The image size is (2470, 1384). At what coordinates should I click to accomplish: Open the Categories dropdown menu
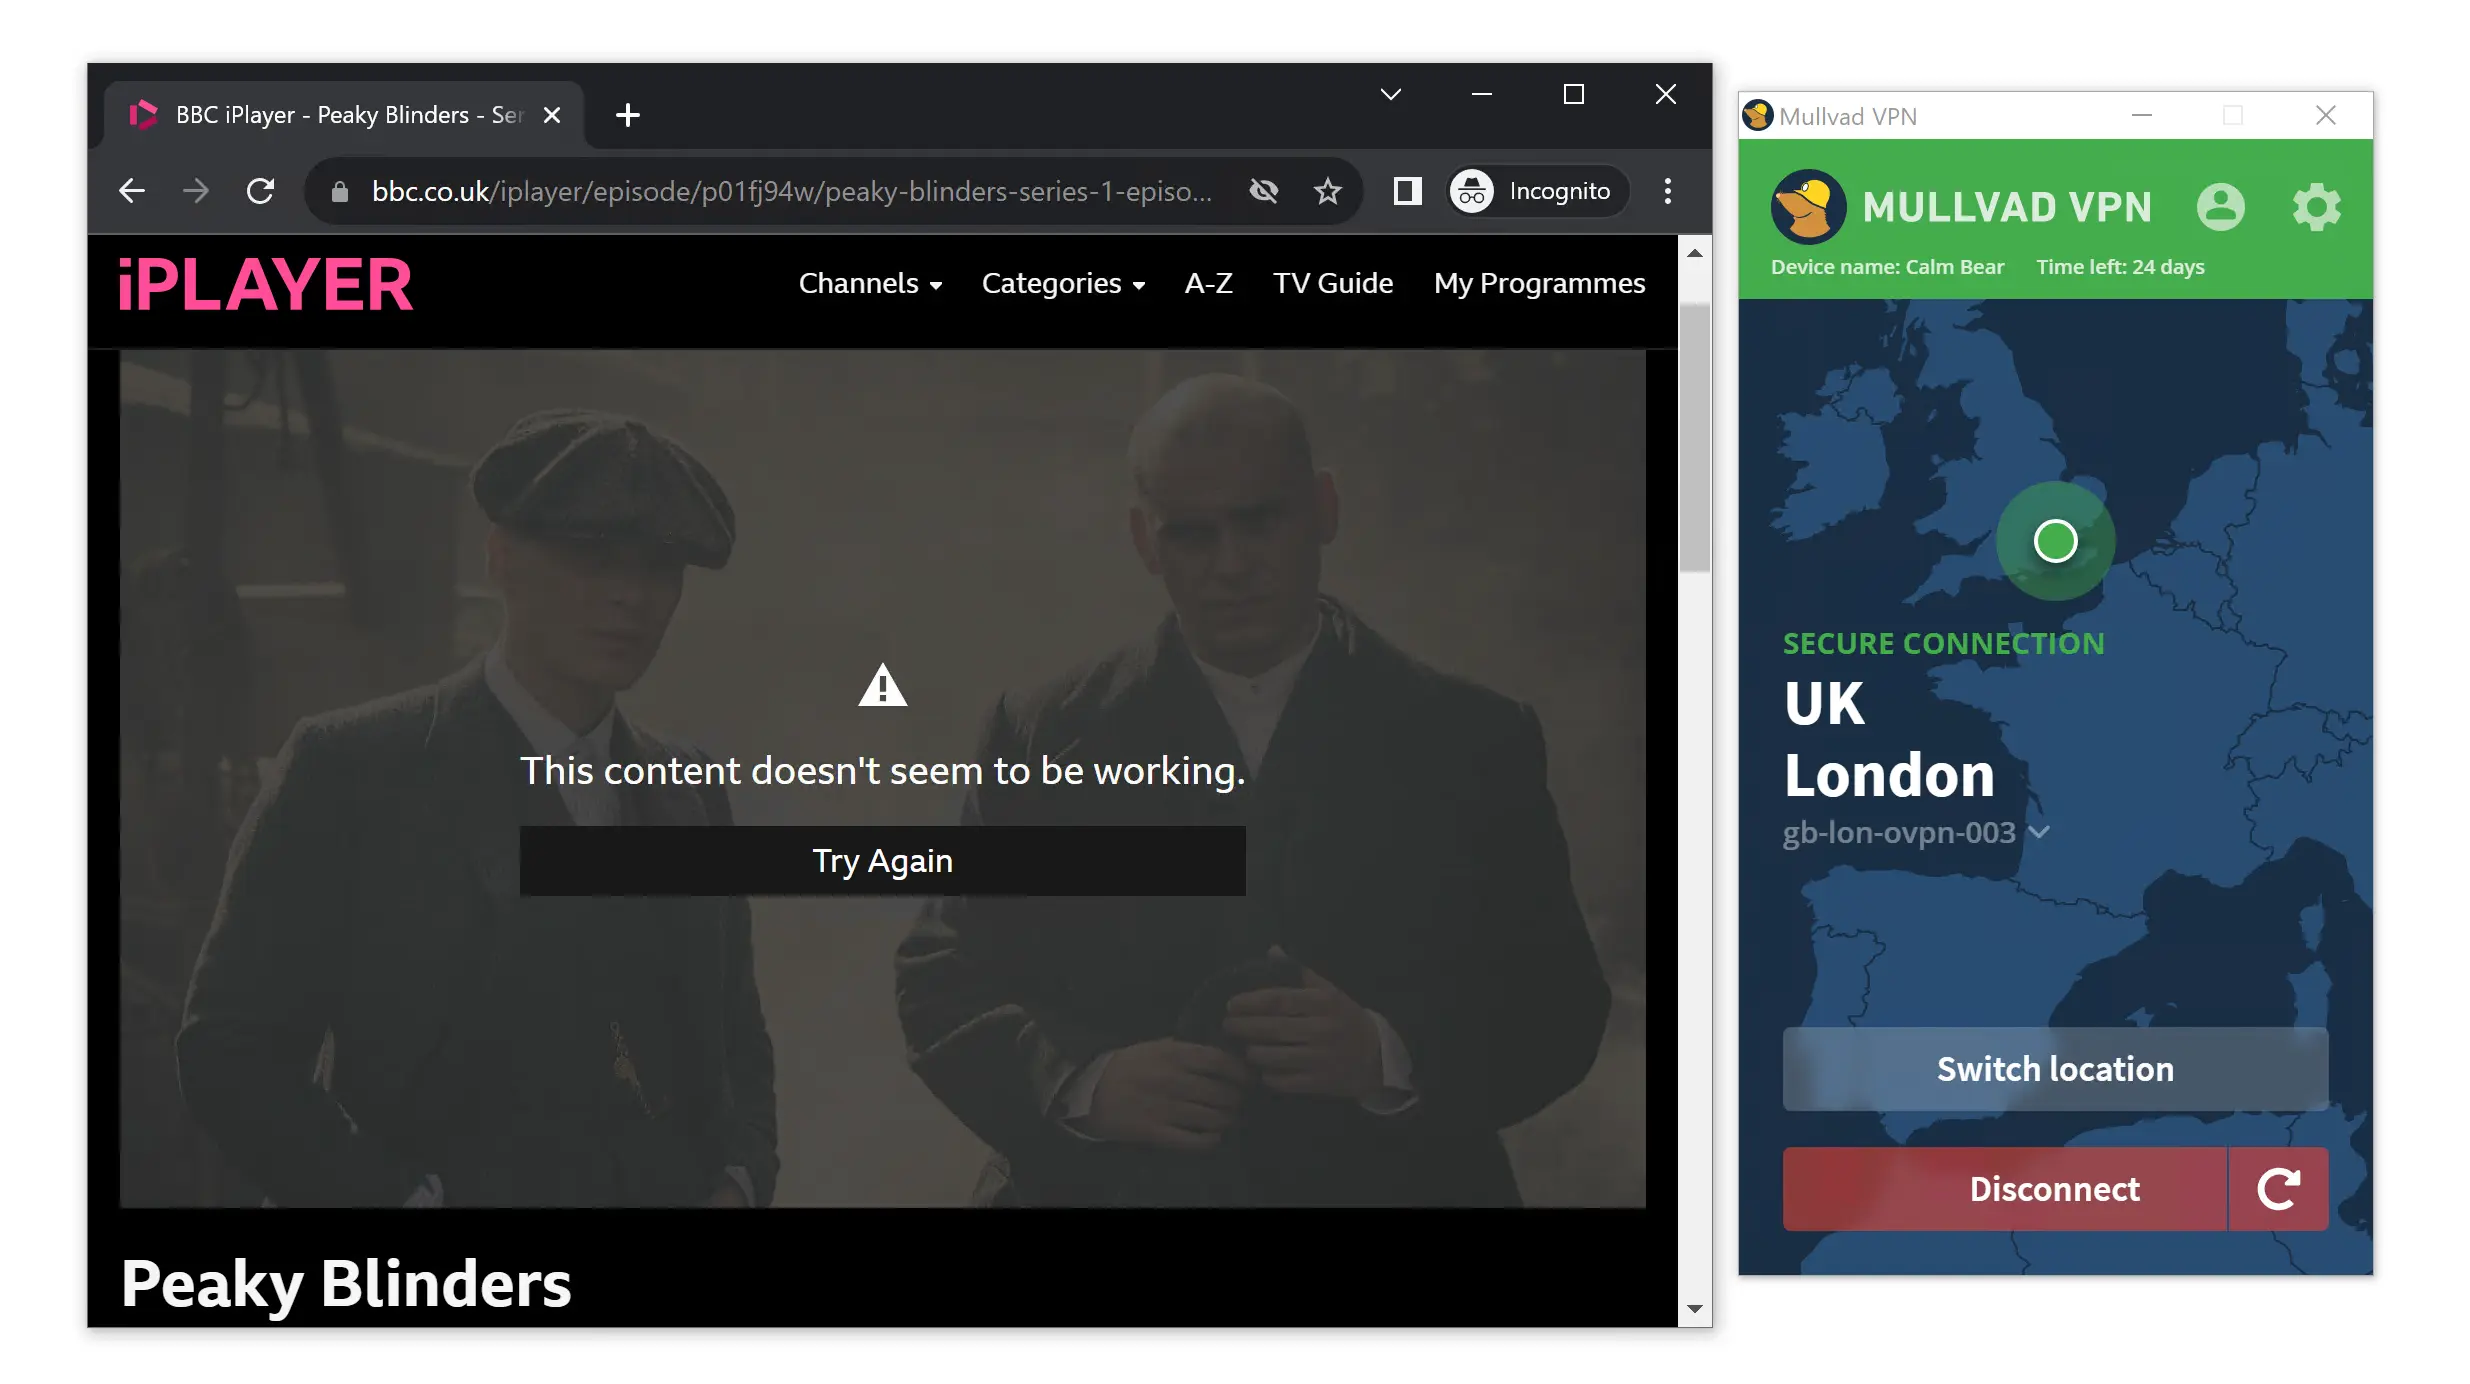point(1064,283)
